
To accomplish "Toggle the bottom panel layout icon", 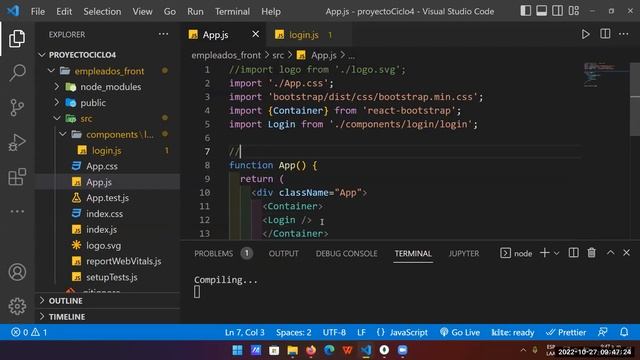I will pyautogui.click(x=541, y=11).
